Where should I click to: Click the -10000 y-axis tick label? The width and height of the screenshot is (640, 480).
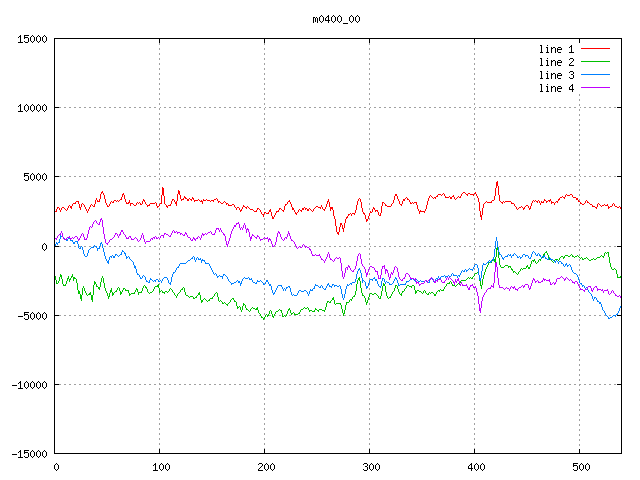29,385
